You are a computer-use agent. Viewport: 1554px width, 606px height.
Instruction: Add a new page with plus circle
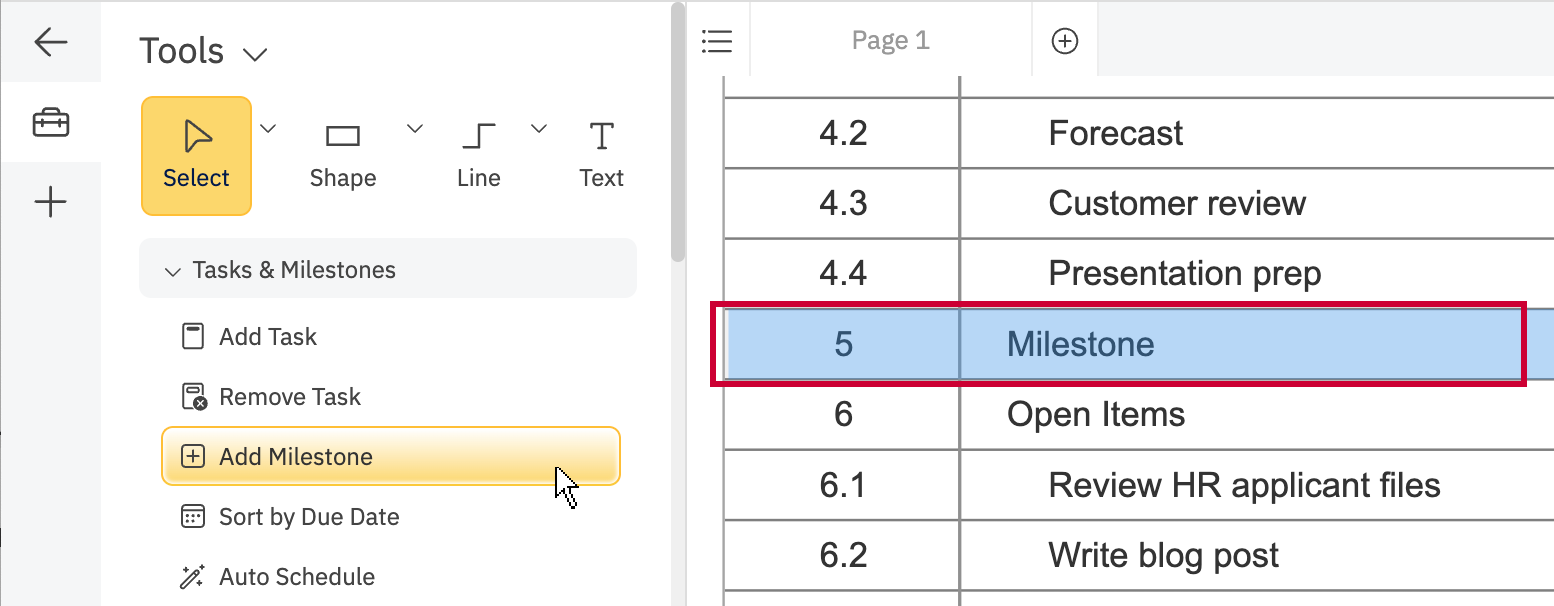(1065, 41)
